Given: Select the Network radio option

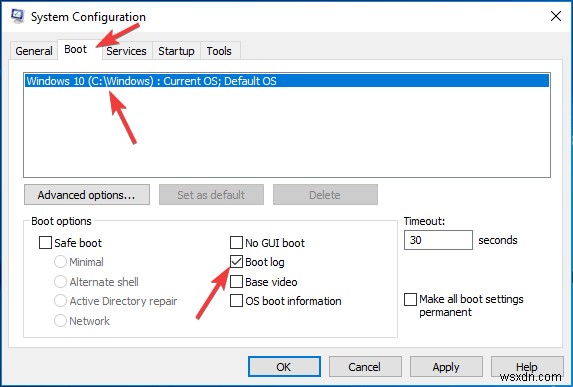Looking at the screenshot, I should pyautogui.click(x=60, y=320).
